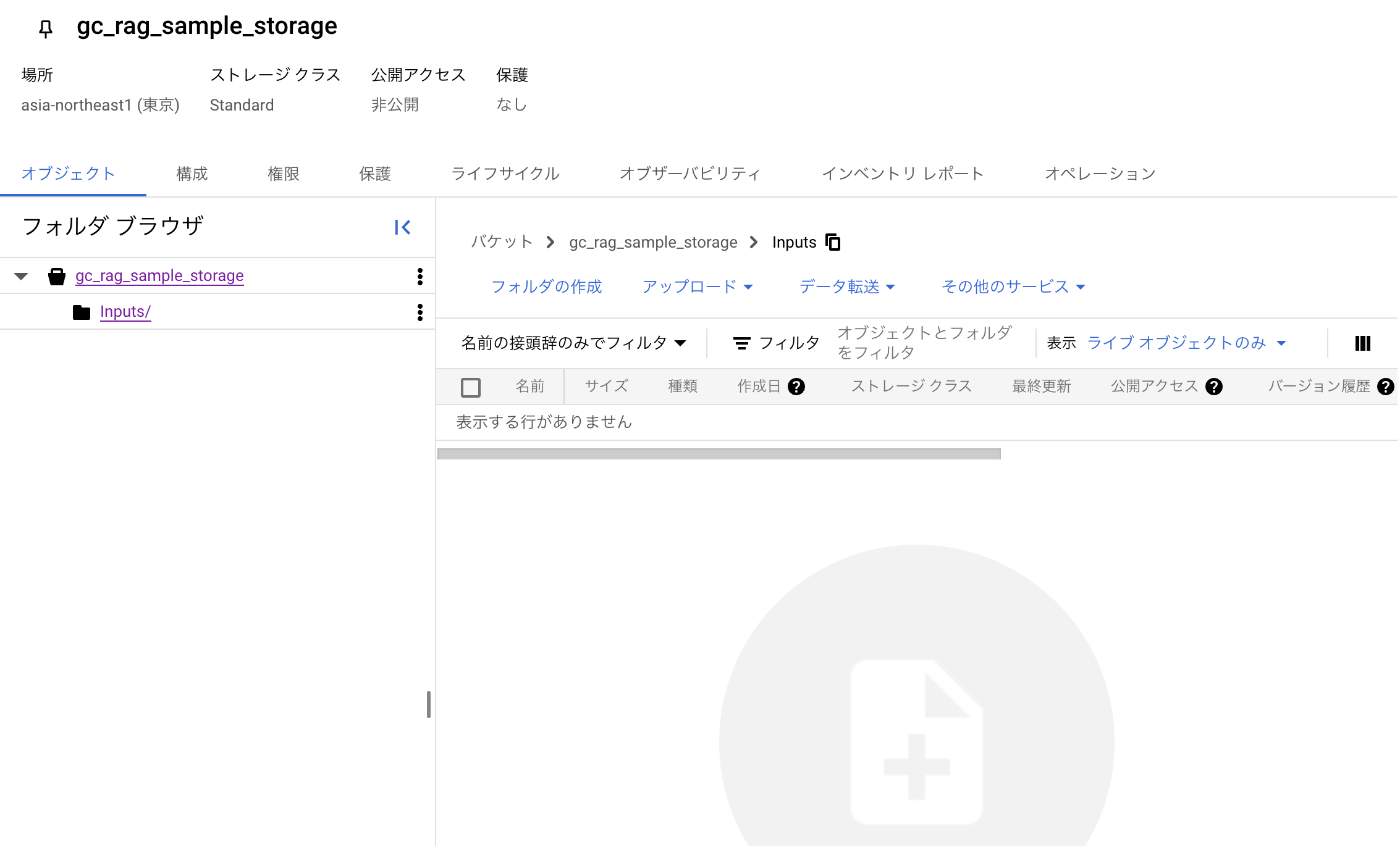Show help for 公開アクセス column
This screenshot has width=1400, height=846.
(1214, 387)
